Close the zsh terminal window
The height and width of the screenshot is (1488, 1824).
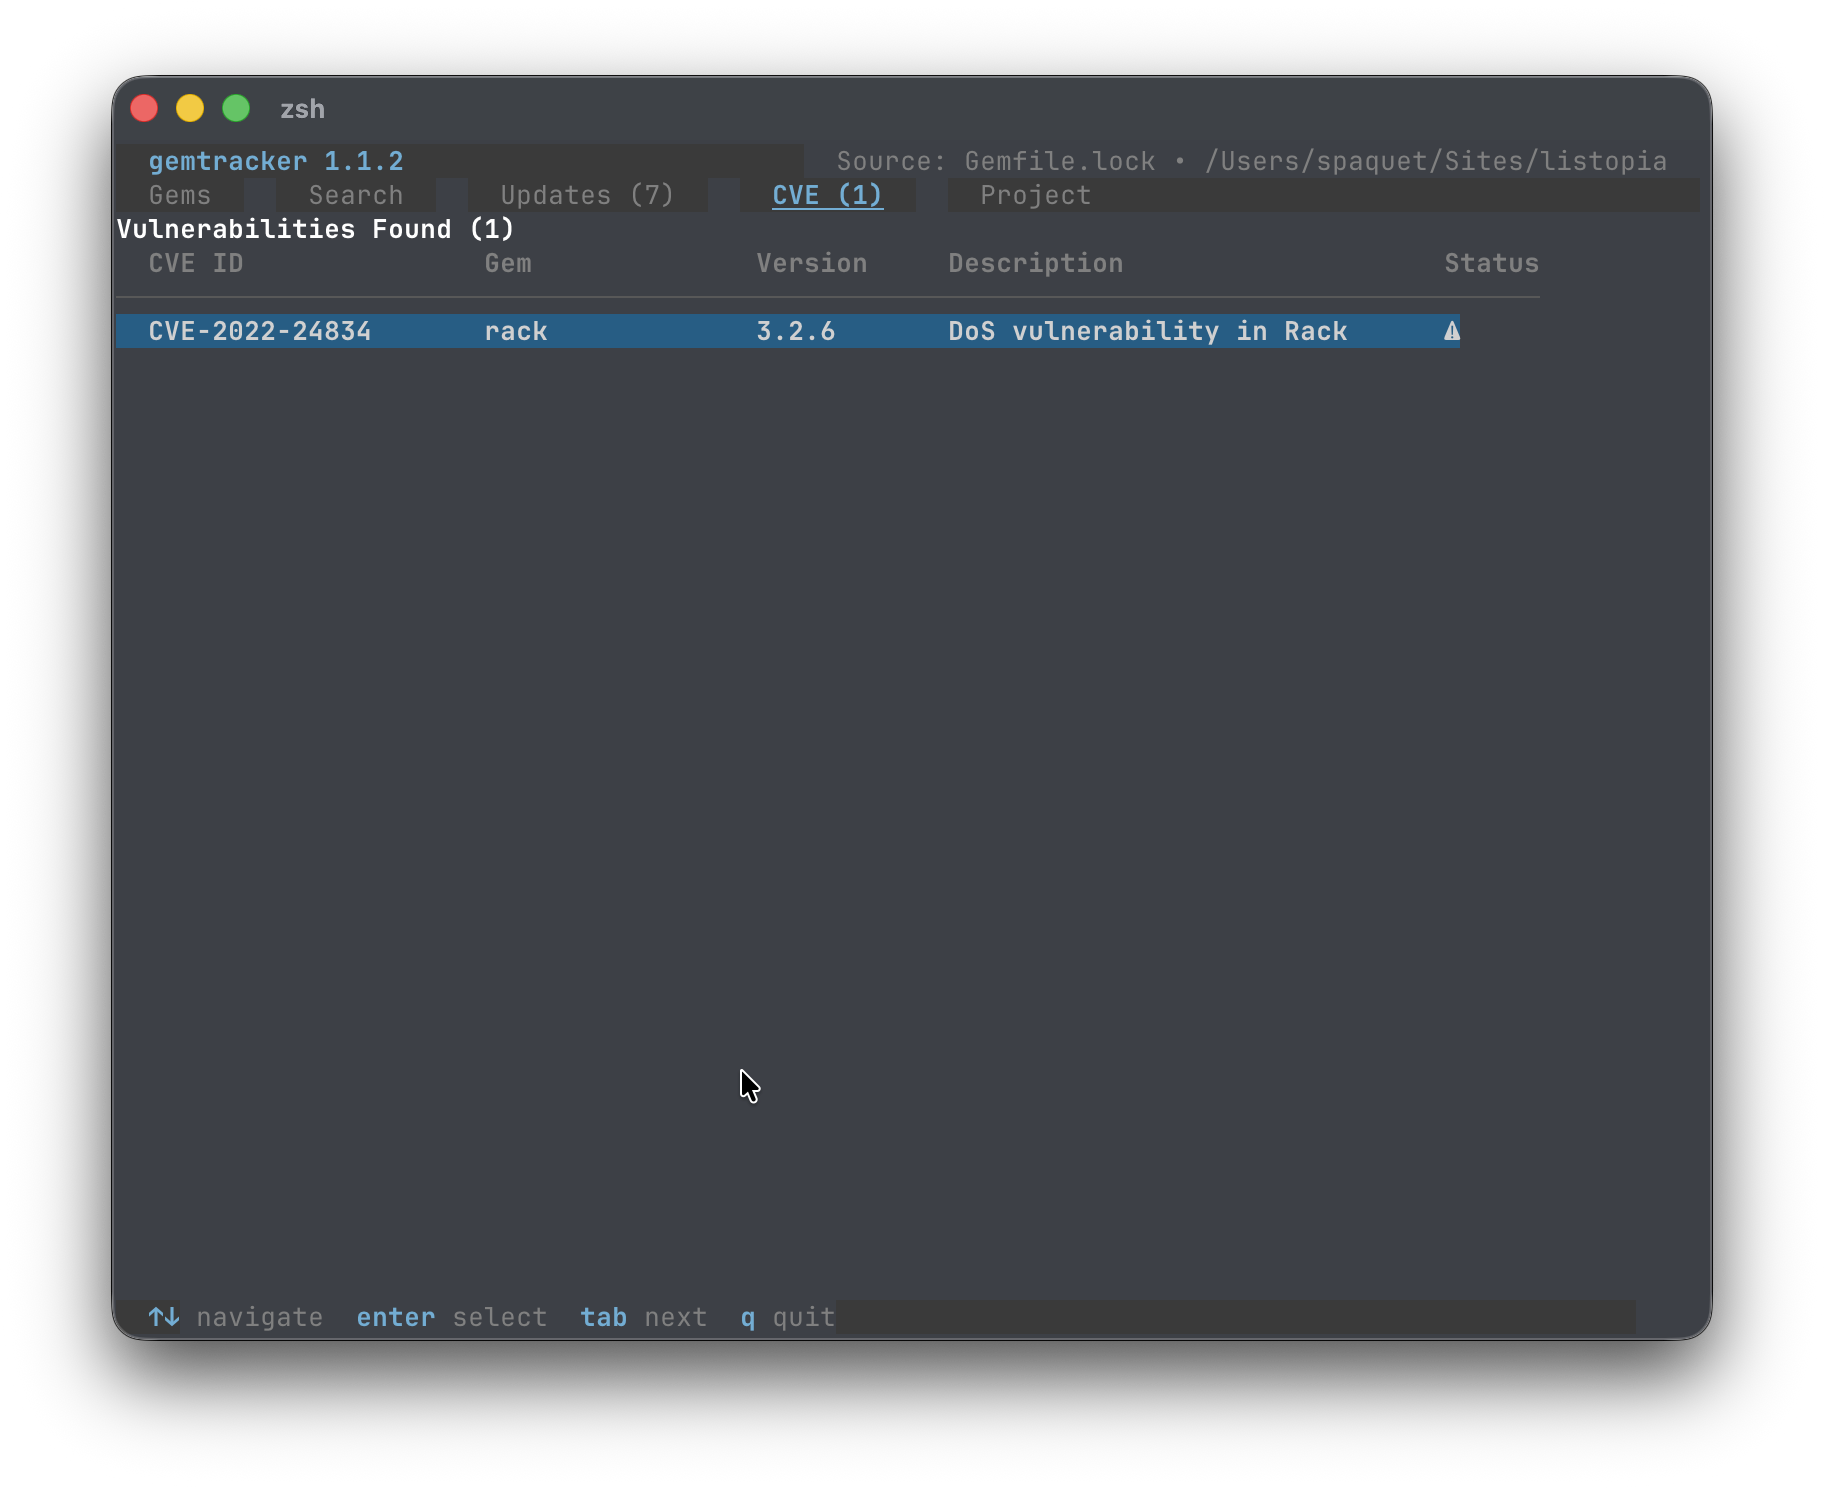(x=144, y=108)
